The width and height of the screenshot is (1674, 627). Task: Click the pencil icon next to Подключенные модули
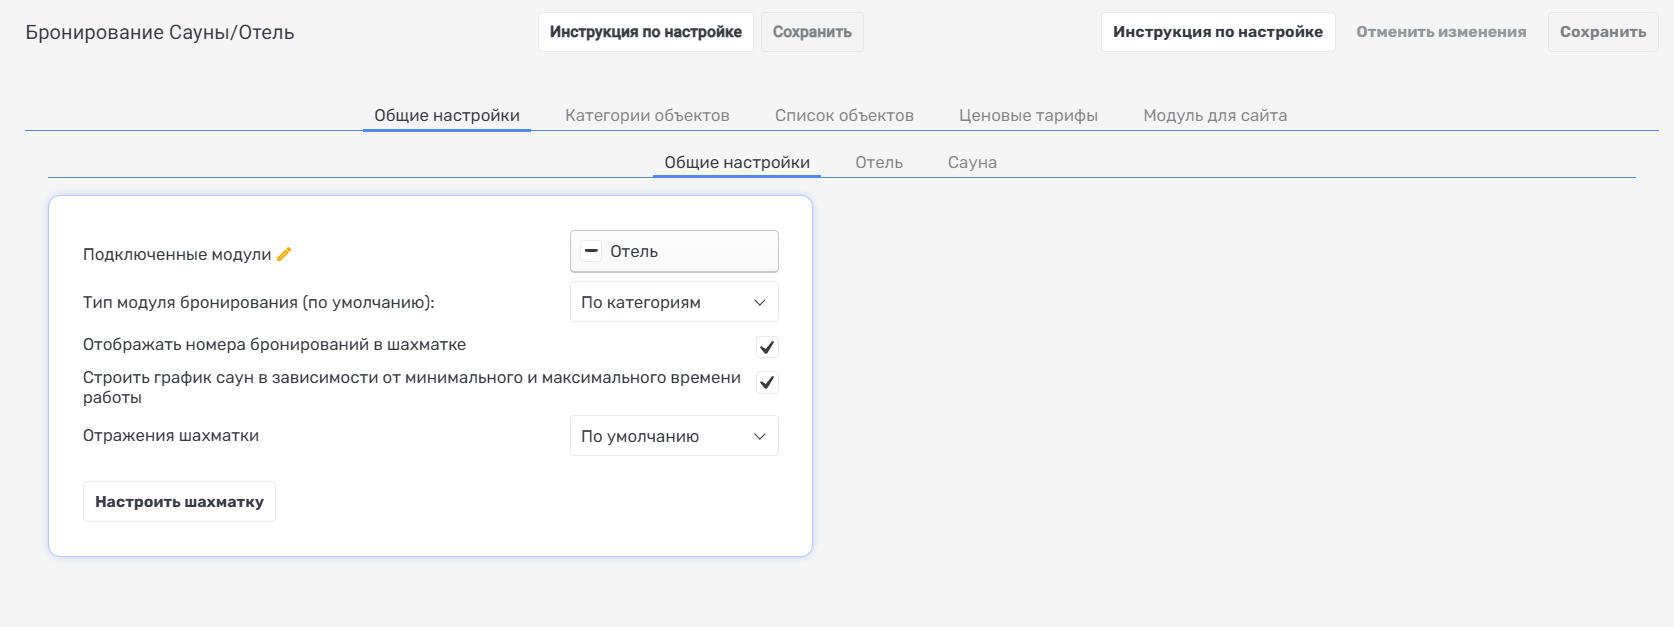(x=284, y=254)
